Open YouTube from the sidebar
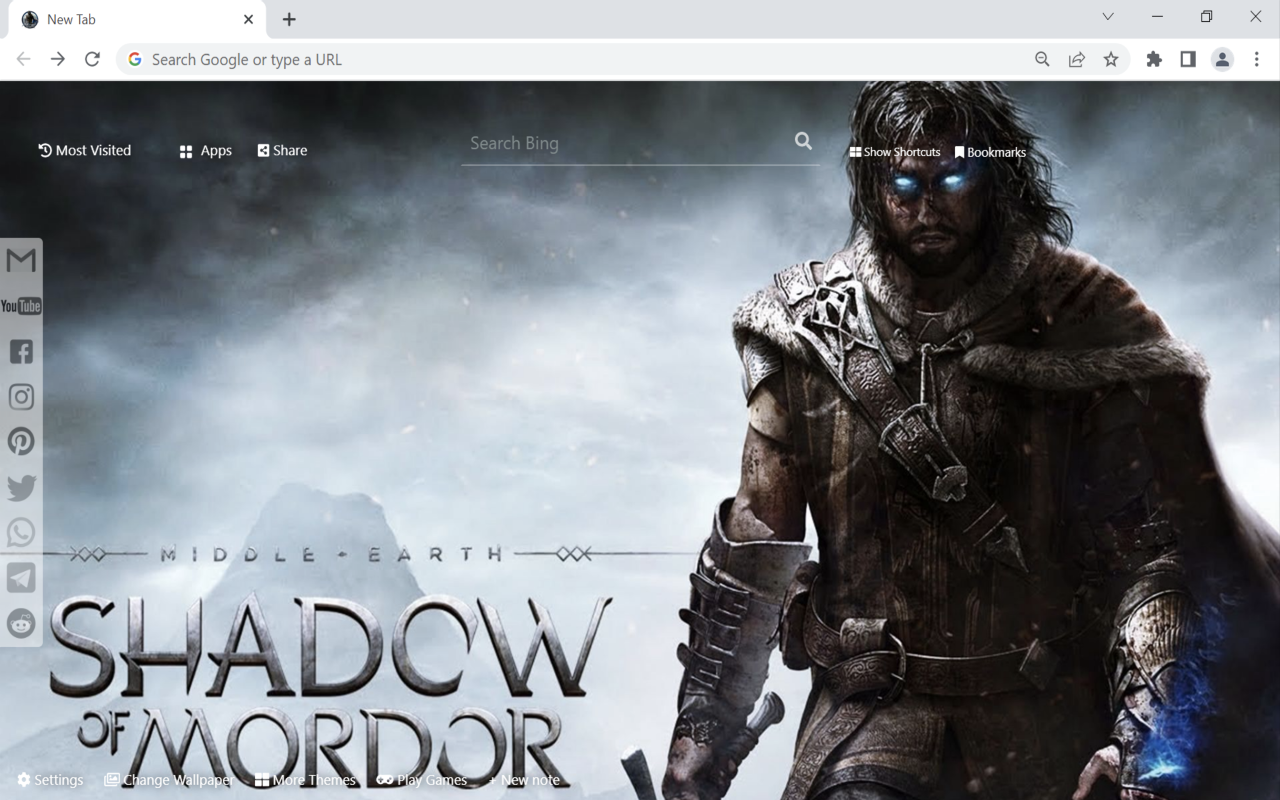The height and width of the screenshot is (800, 1280). click(x=21, y=306)
